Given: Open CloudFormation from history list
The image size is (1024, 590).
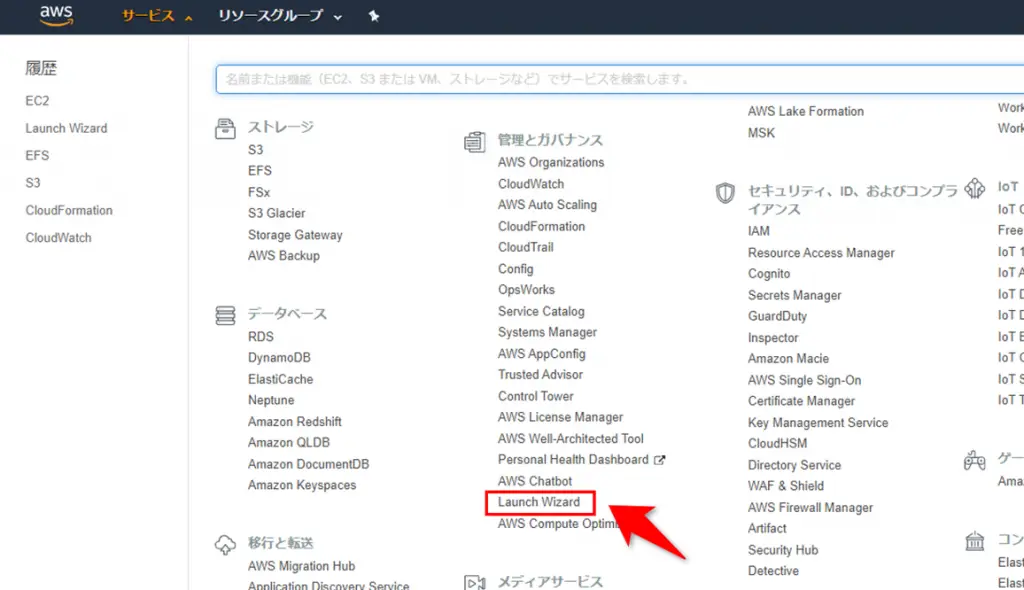Looking at the screenshot, I should pyautogui.click(x=69, y=210).
